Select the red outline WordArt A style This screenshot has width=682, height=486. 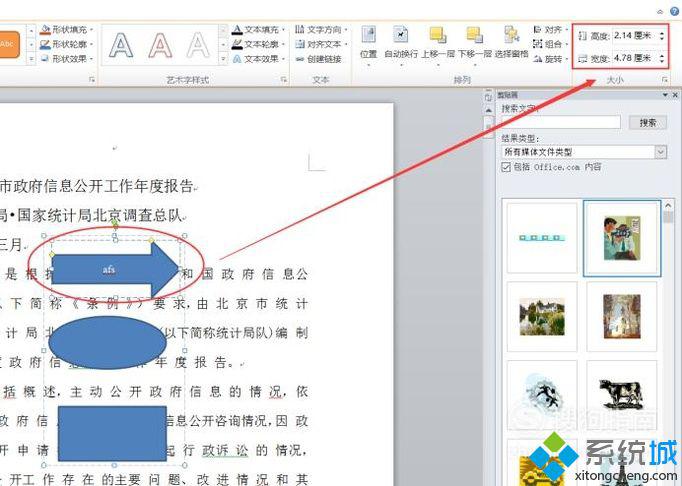tap(160, 45)
